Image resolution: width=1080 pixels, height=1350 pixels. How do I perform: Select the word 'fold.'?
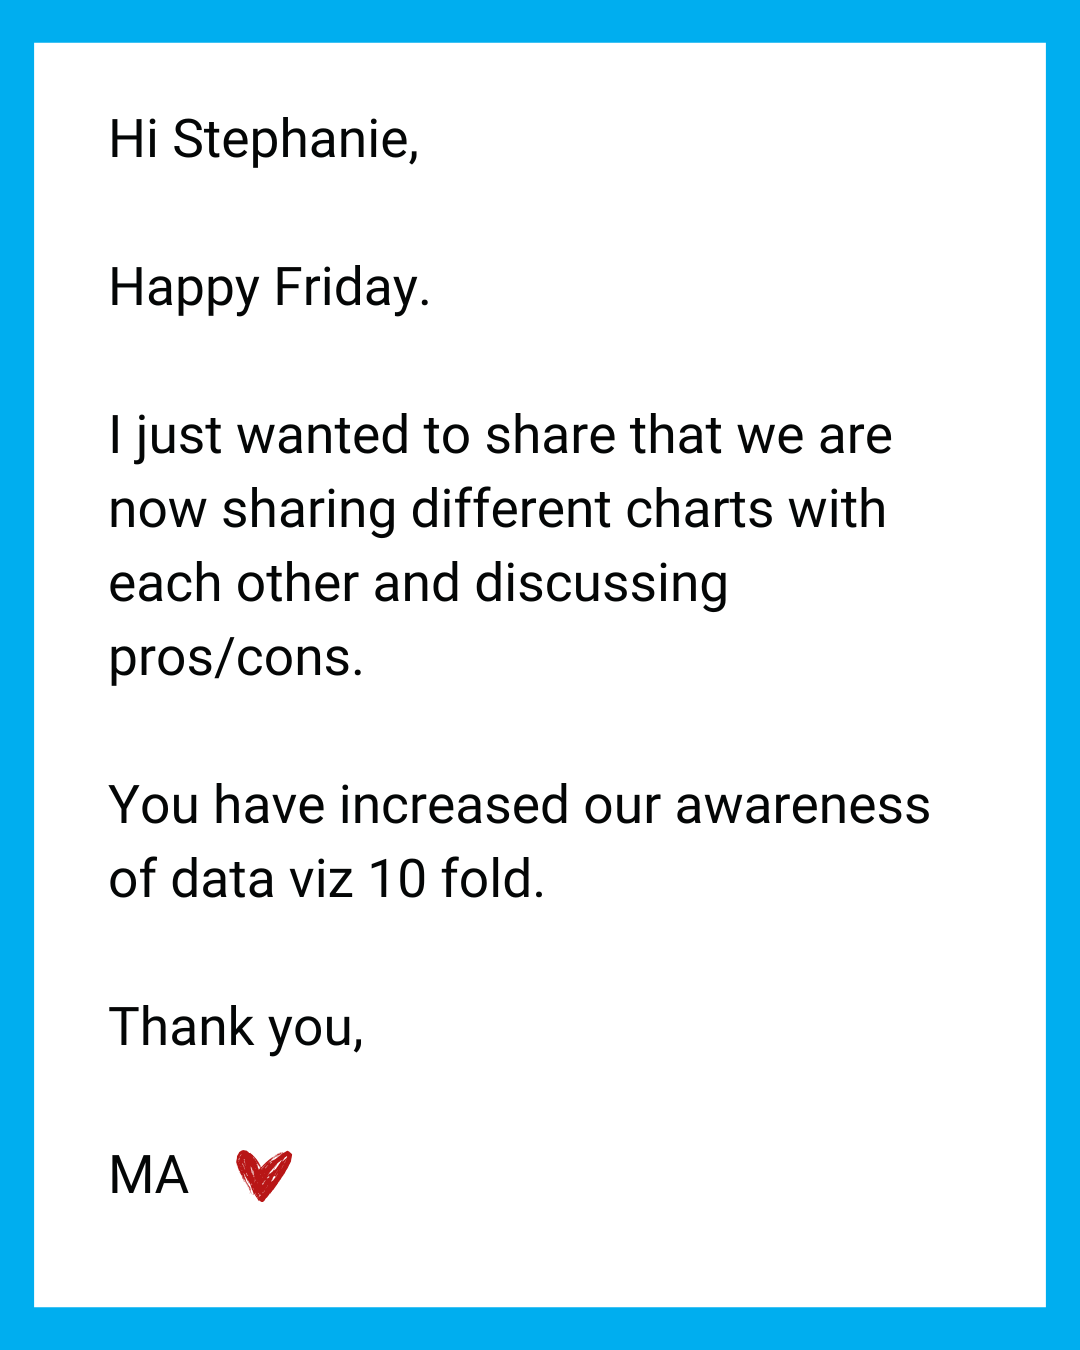click(493, 880)
